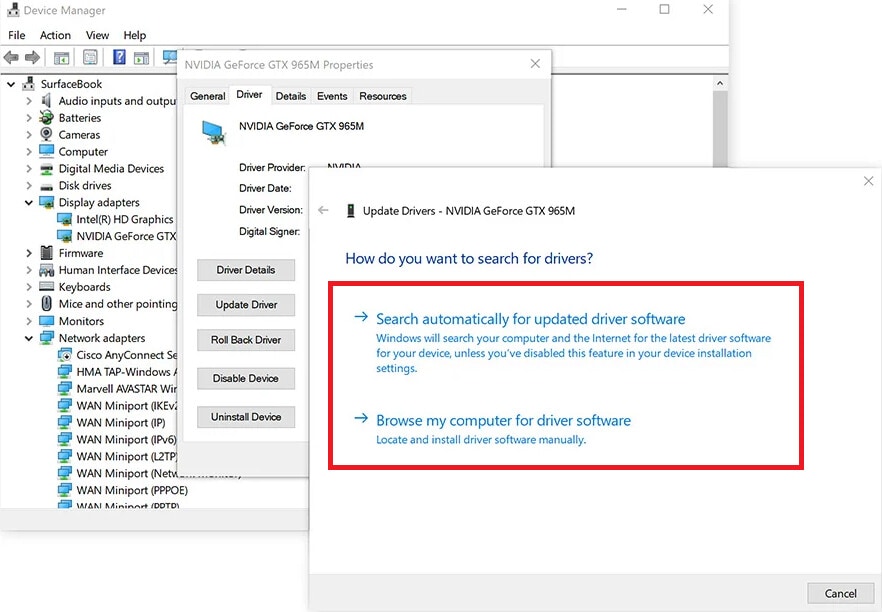
Task: Expand the Monitors category
Action: [30, 321]
